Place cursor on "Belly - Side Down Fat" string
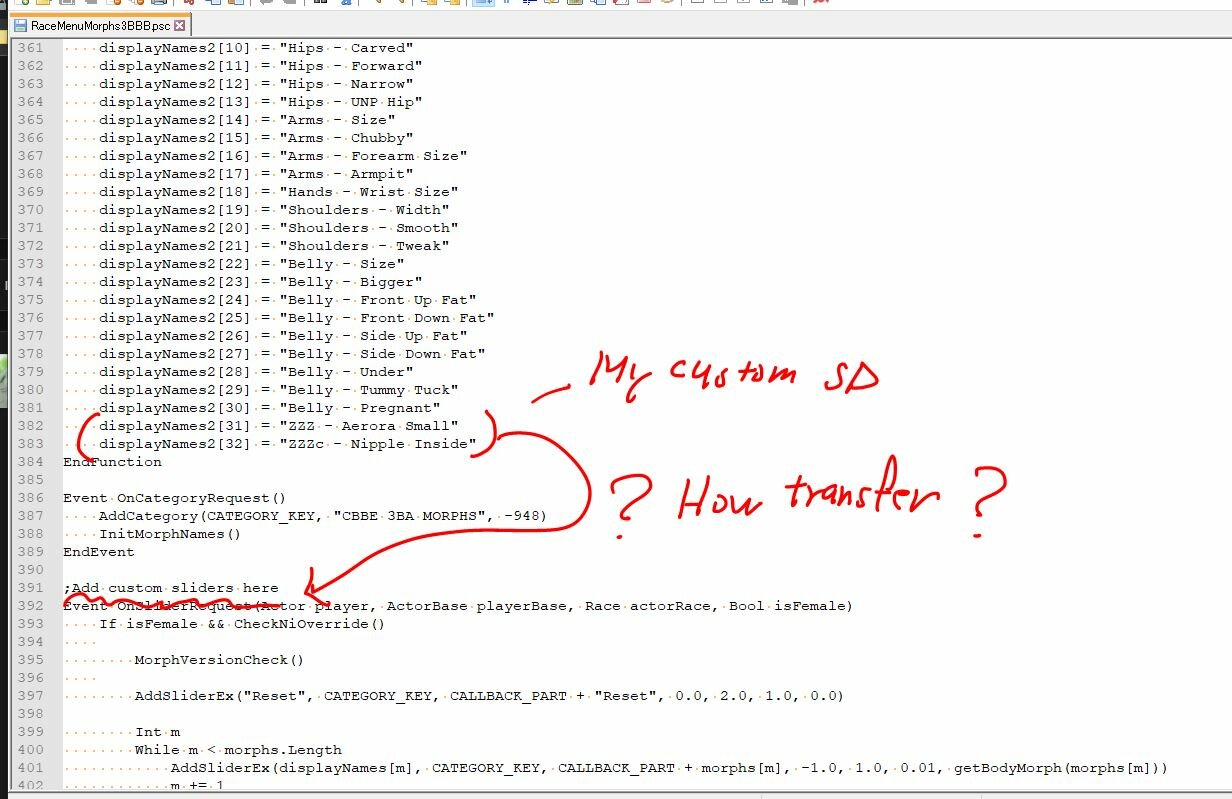The width and height of the screenshot is (1232, 799). (x=382, y=354)
